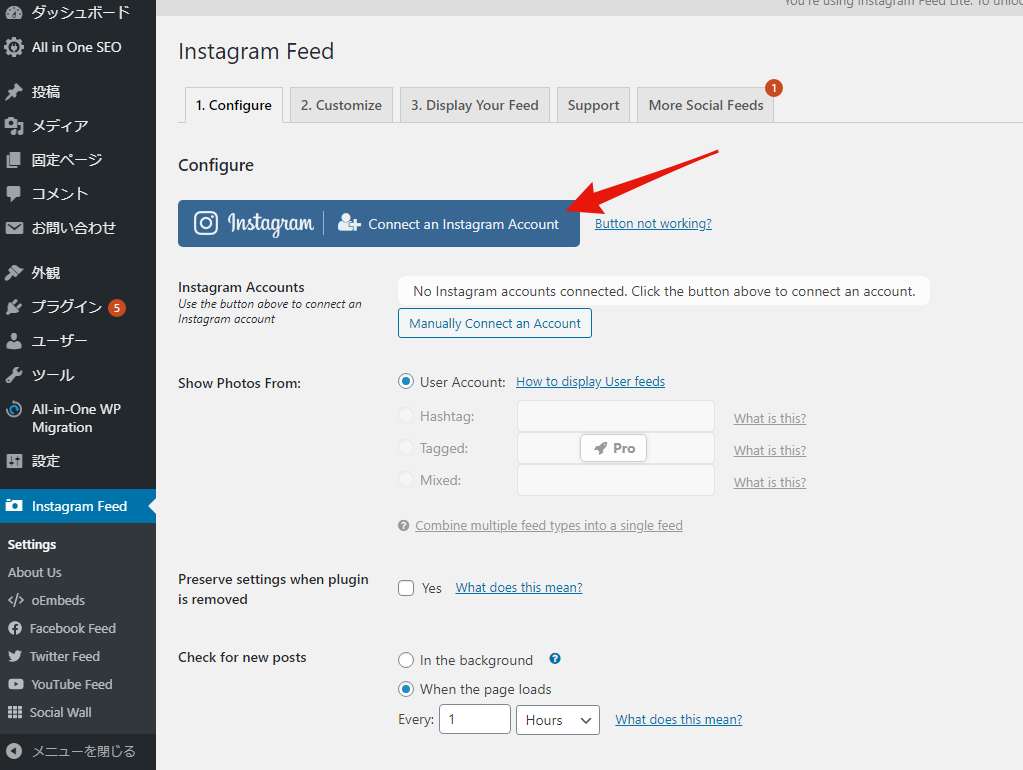Click Manually Connect an Account button
The height and width of the screenshot is (770, 1023).
pos(495,323)
